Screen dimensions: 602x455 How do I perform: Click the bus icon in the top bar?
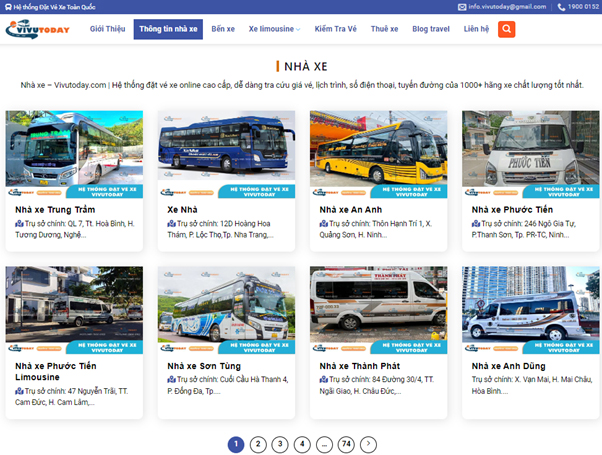click(8, 7)
